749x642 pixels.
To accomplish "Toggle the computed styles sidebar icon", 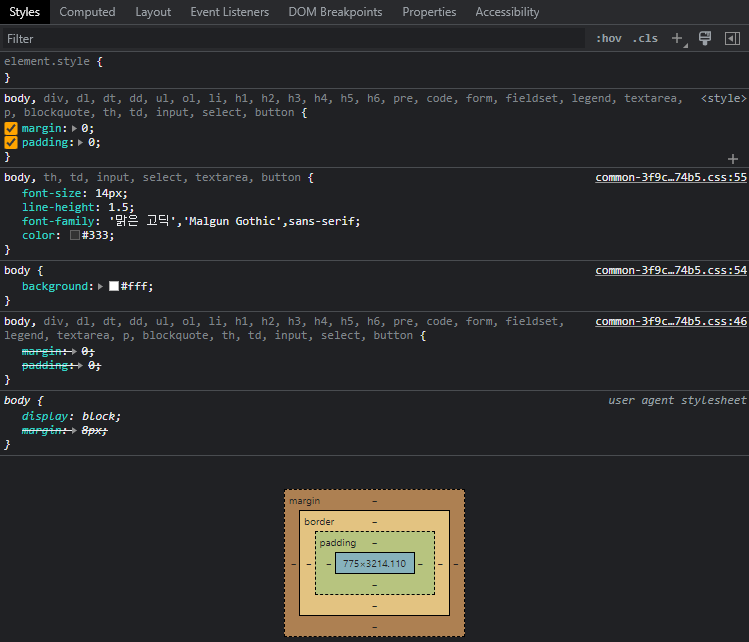I will pos(732,38).
